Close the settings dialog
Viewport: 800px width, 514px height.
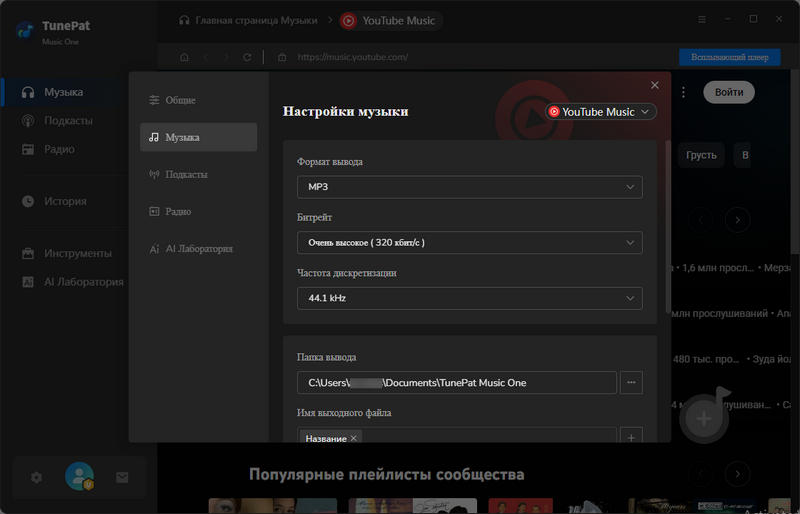click(x=655, y=85)
